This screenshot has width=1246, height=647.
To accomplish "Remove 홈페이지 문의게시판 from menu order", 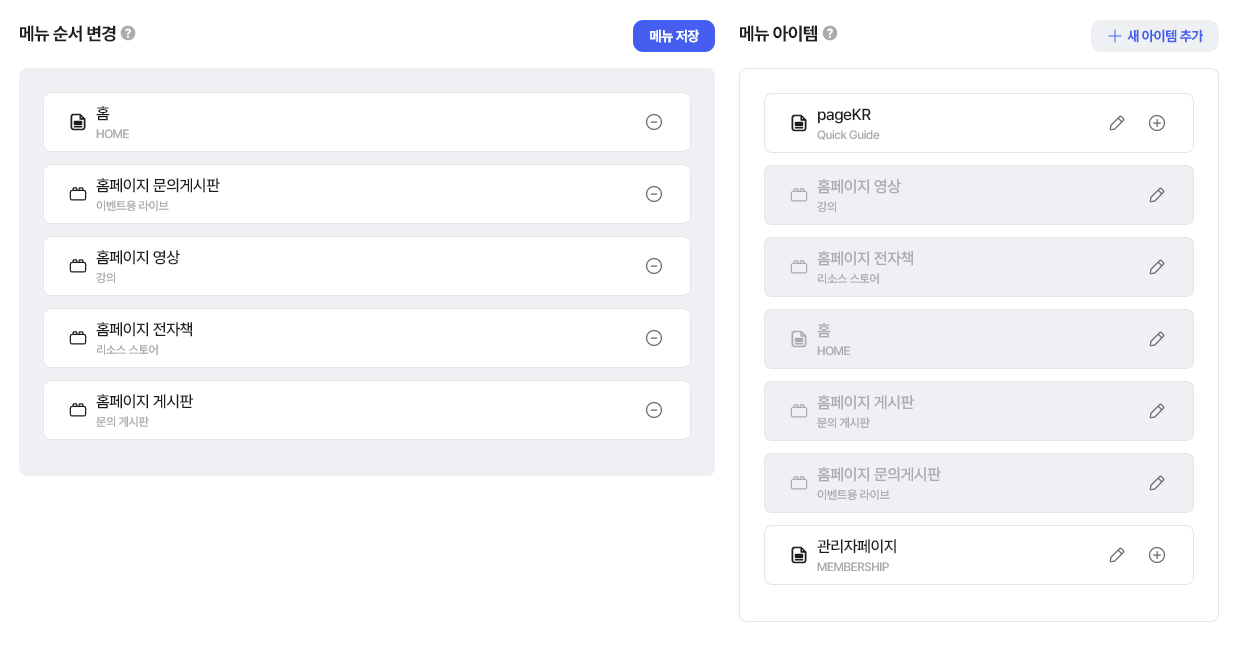I will point(654,194).
